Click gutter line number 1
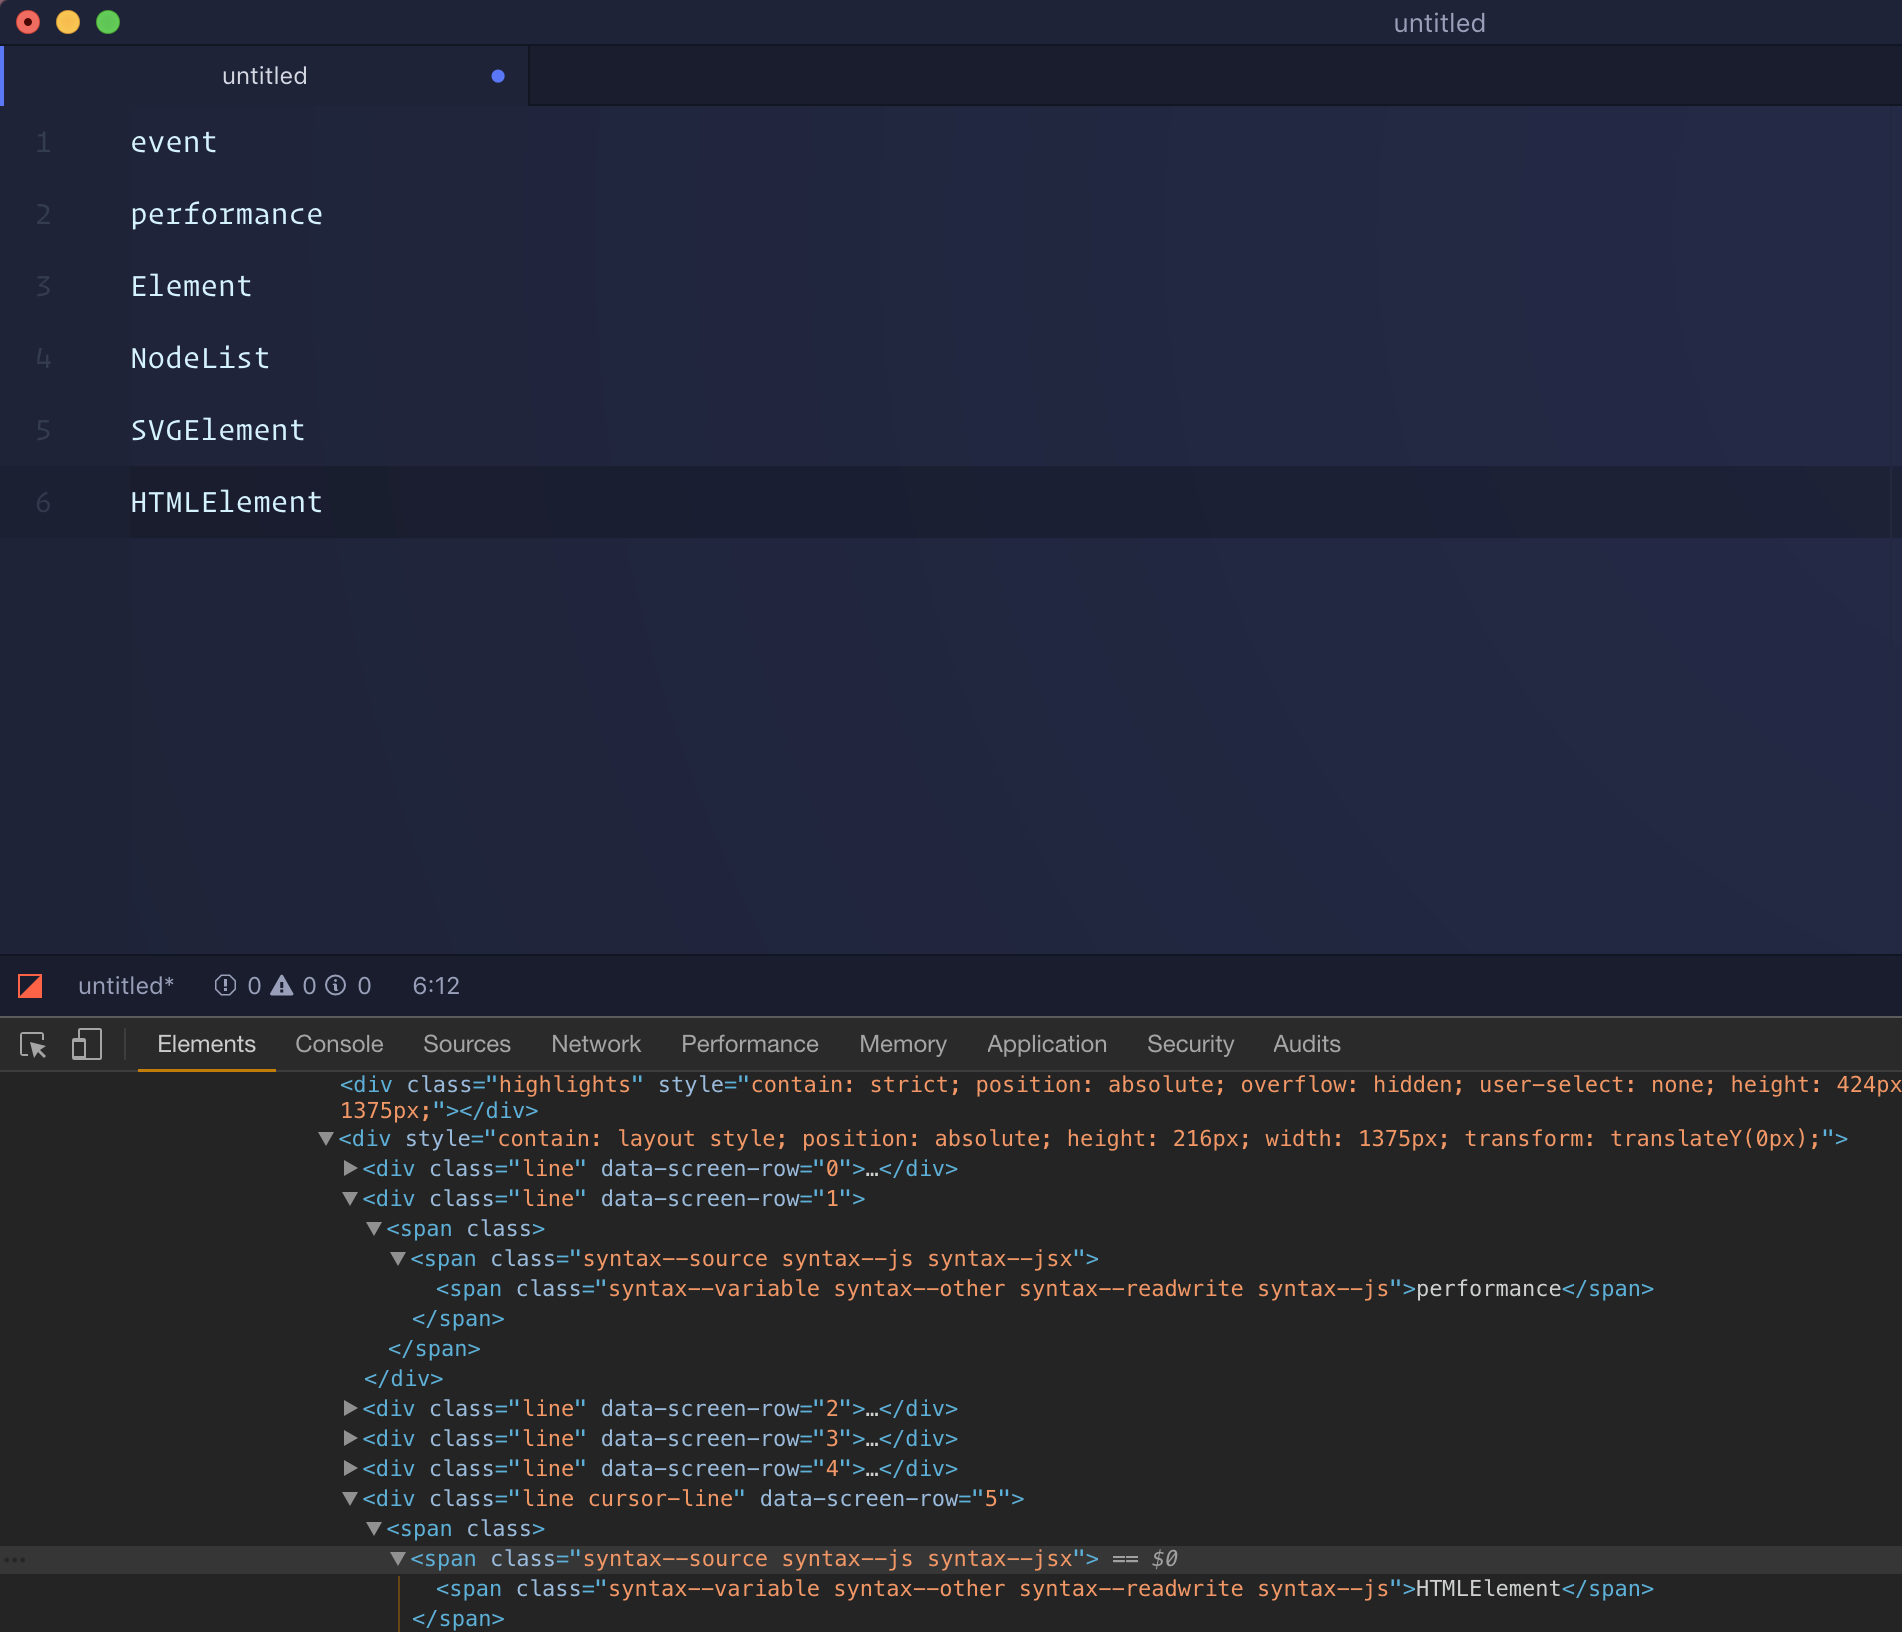Viewport: 1902px width, 1632px height. coord(43,142)
